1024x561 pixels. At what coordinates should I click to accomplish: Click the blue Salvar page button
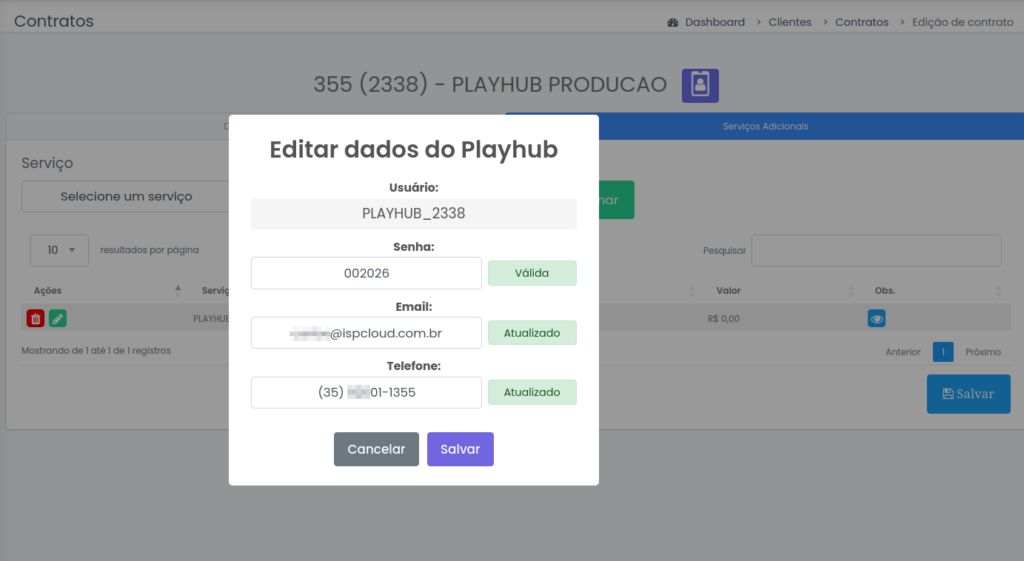tap(968, 394)
